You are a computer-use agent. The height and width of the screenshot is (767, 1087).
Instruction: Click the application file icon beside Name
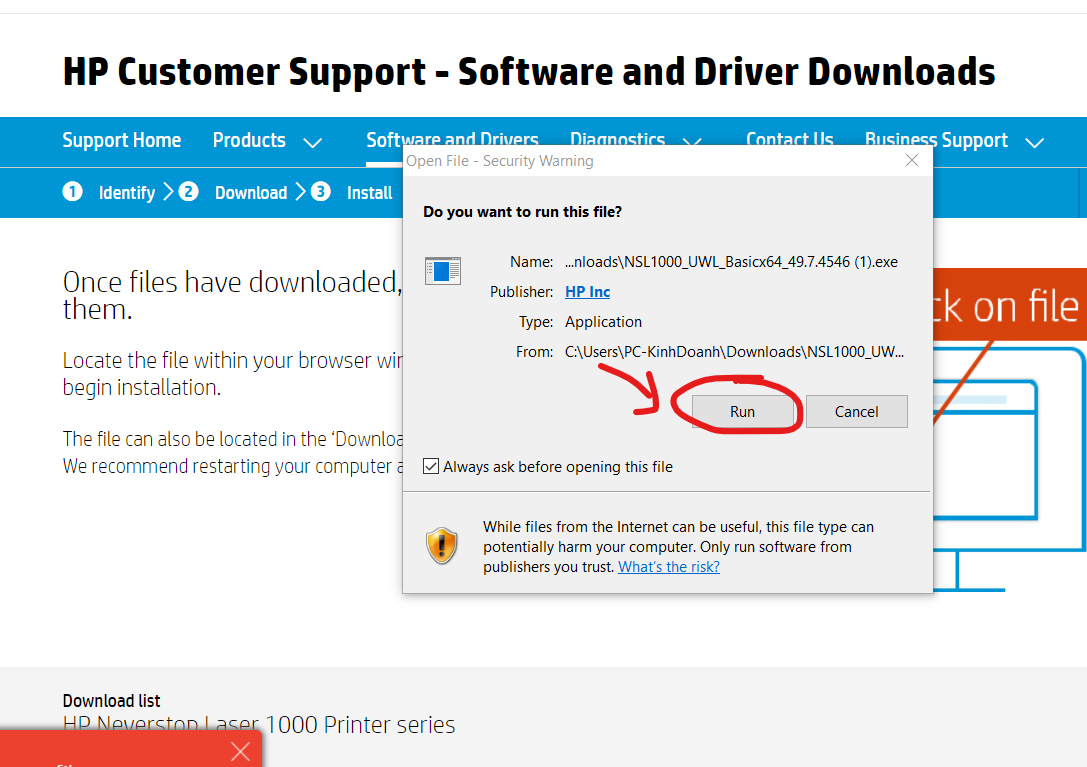click(442, 271)
